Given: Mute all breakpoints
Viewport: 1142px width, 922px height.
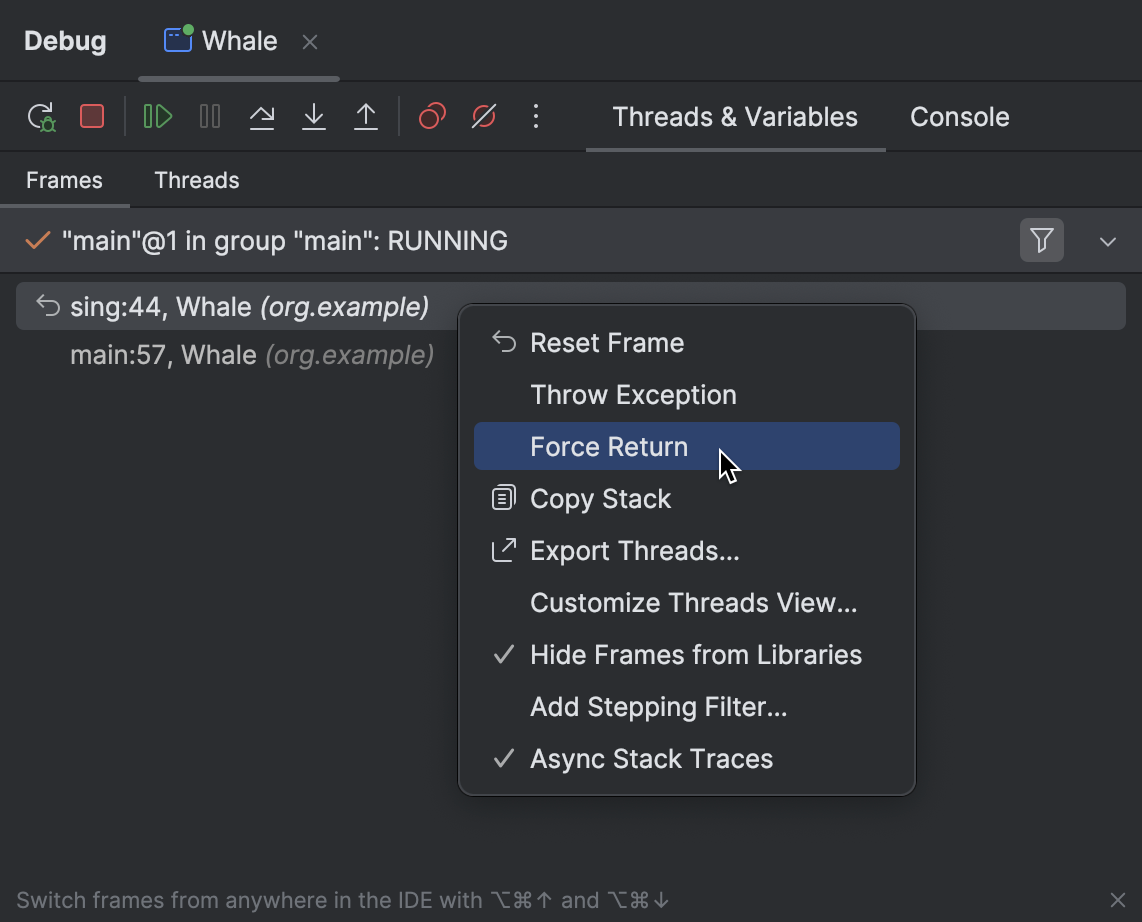Looking at the screenshot, I should click(484, 116).
